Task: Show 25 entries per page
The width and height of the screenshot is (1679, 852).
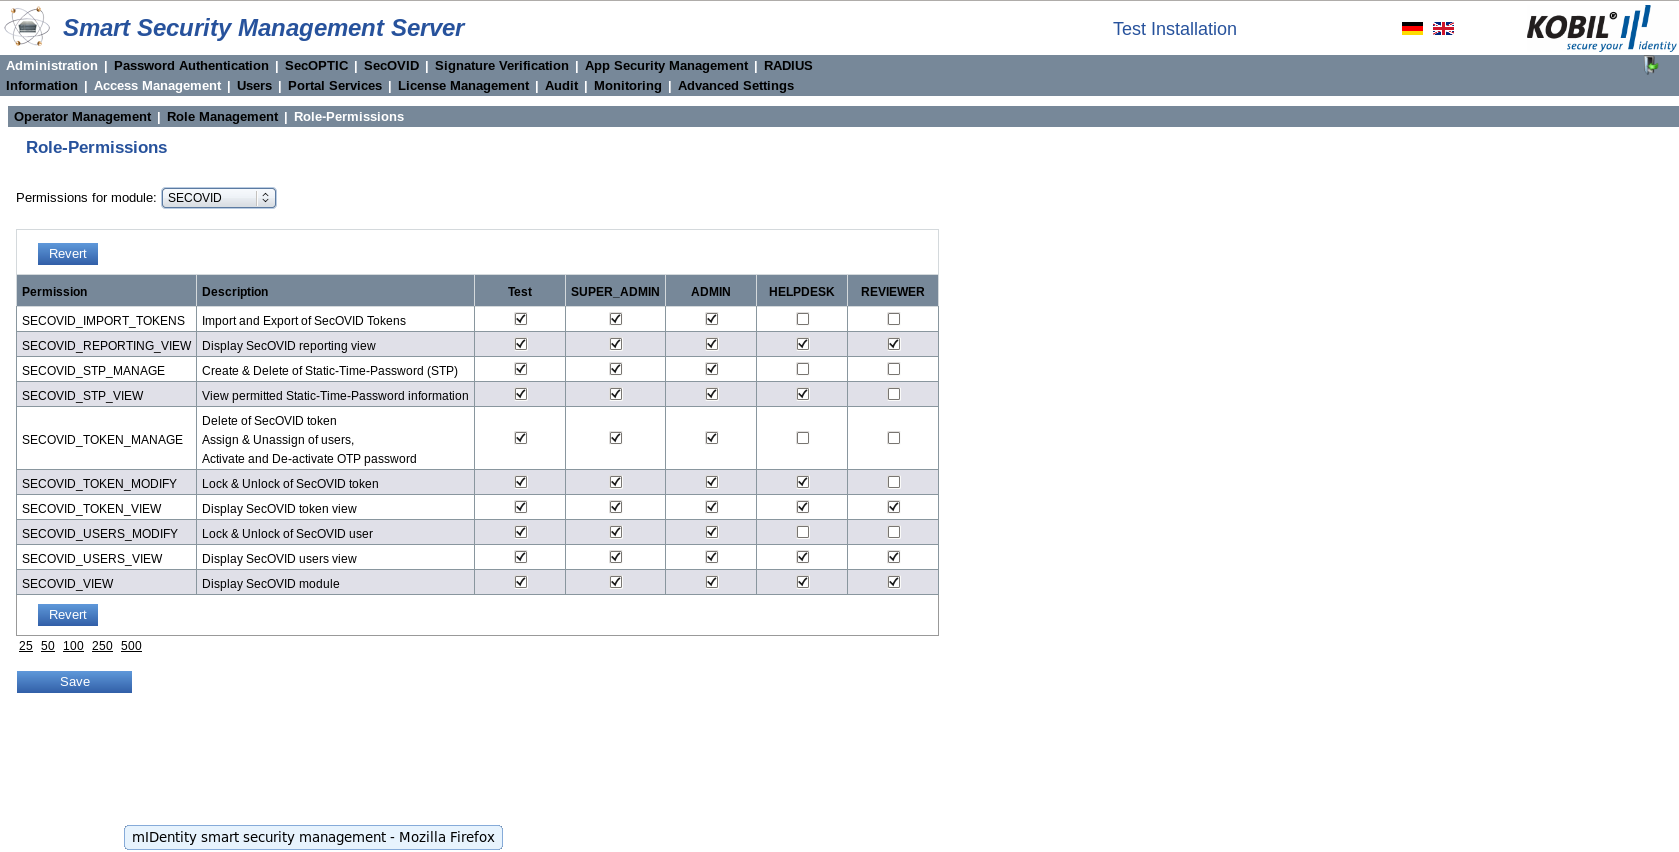Action: pos(26,646)
